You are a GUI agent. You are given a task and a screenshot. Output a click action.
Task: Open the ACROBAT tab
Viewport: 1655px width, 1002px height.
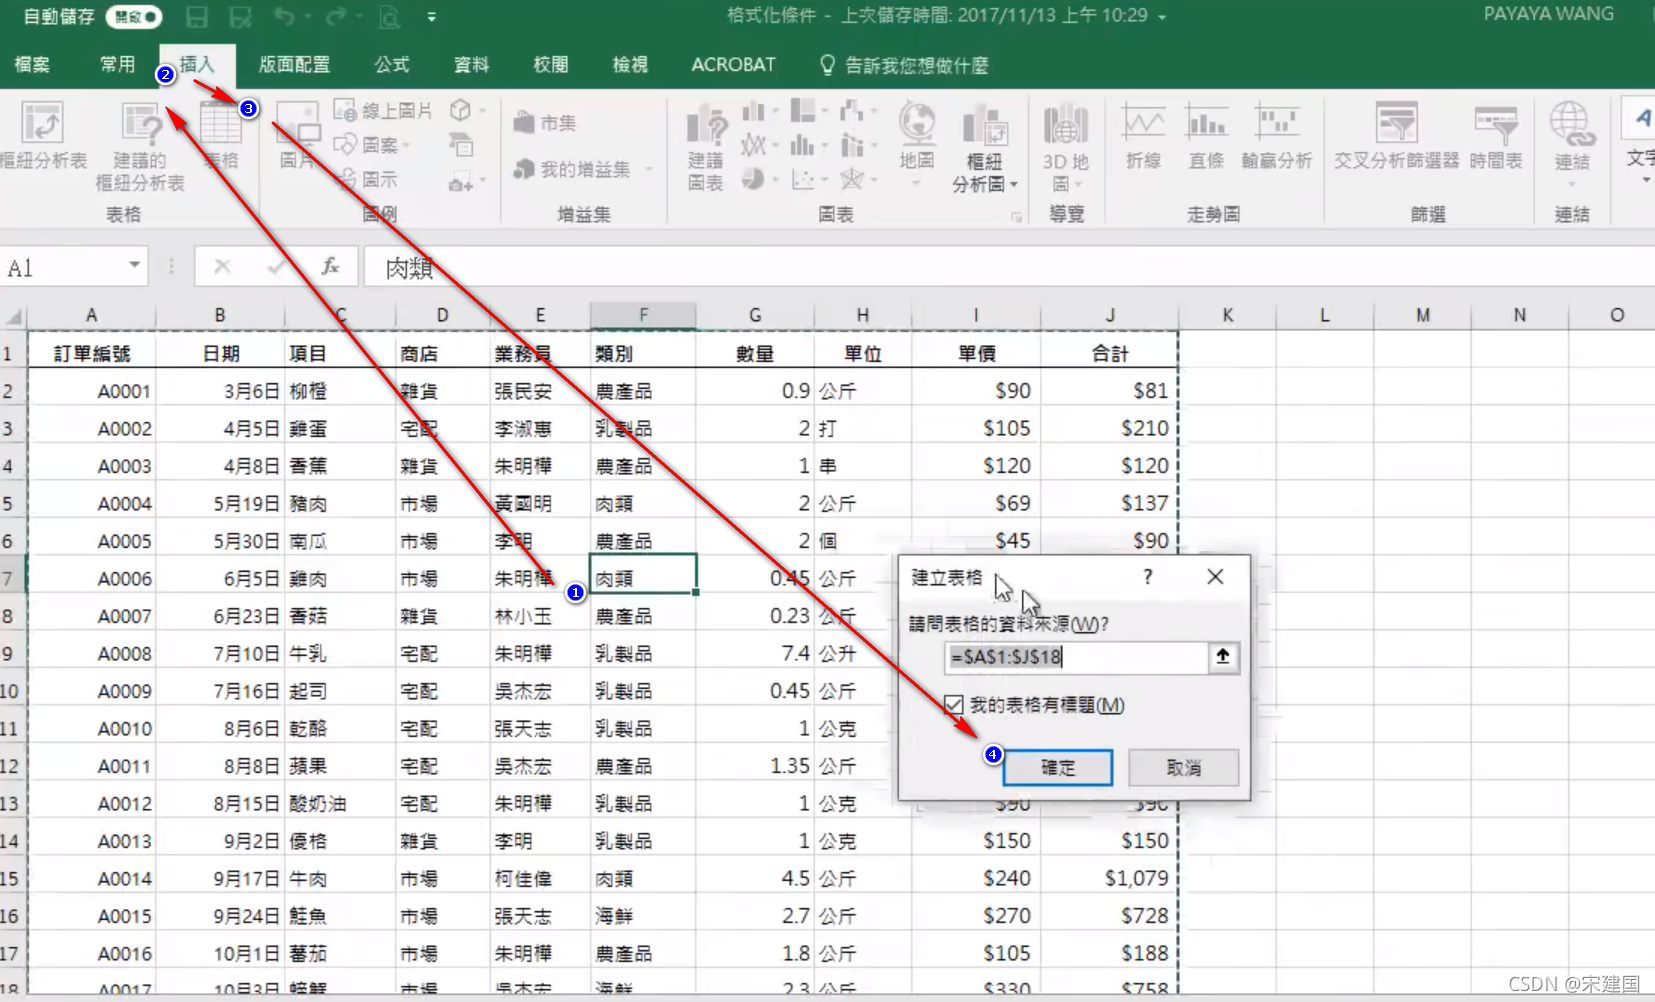pyautogui.click(x=733, y=65)
